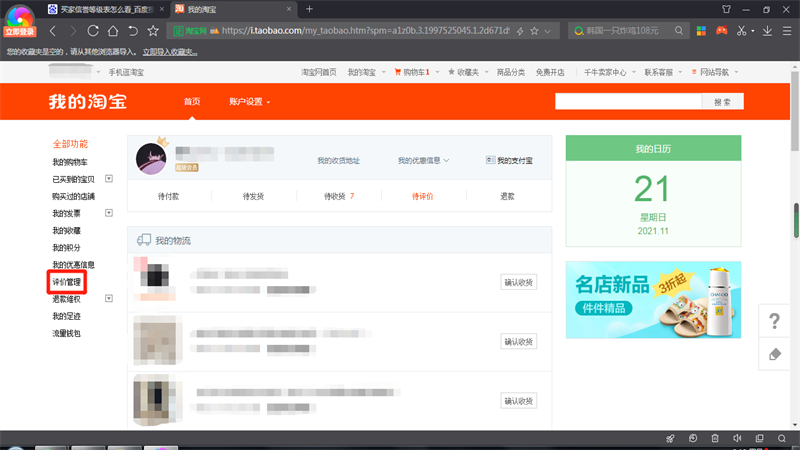The width and height of the screenshot is (800, 450).
Task: Open 千牛卖家中心 dropdown
Action: [610, 72]
